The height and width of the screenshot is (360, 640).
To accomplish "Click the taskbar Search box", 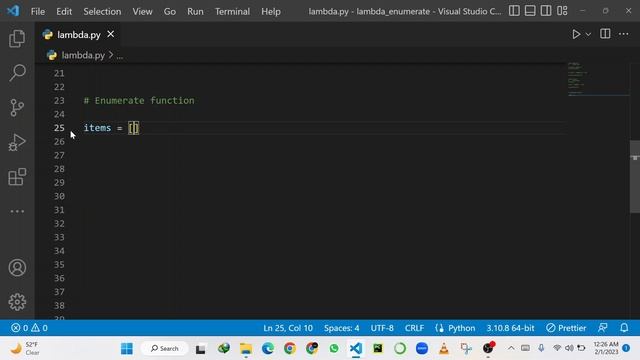I will click(164, 349).
